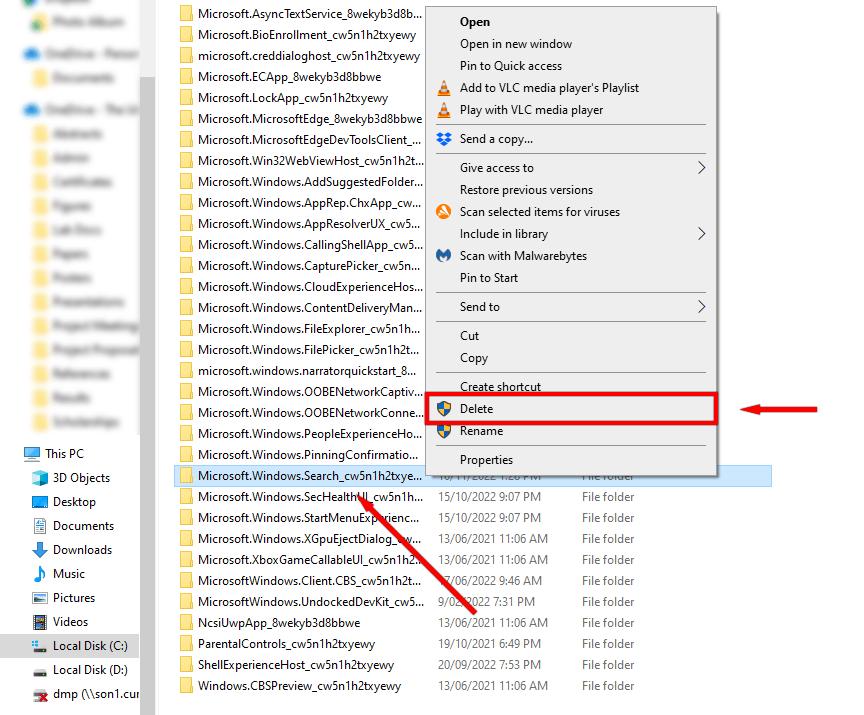This screenshot has height=715, width=864.
Task: Select Delete in the context menu
Action: point(571,409)
